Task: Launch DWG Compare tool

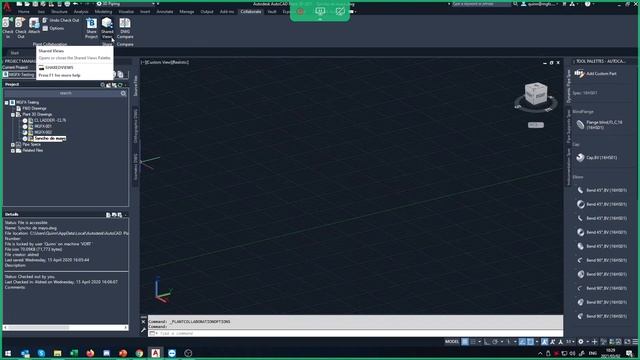Action: (x=125, y=28)
